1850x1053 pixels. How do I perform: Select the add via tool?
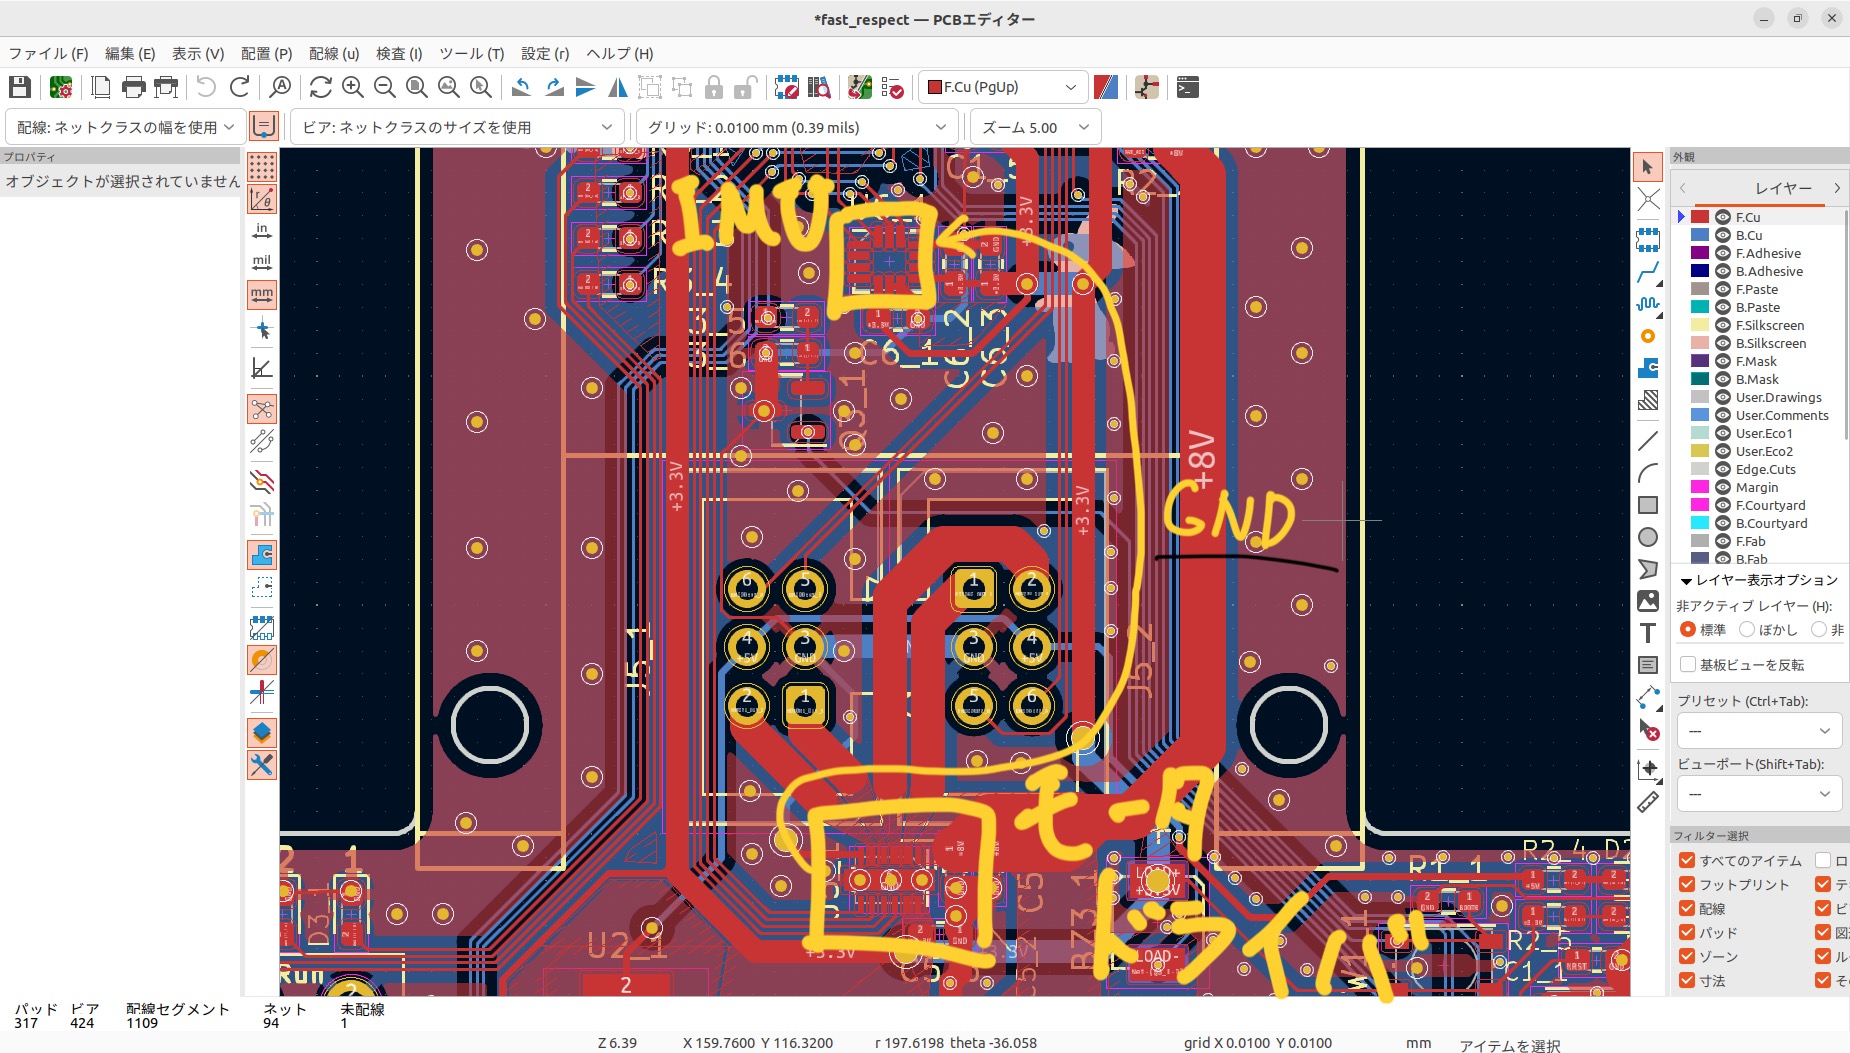click(x=1648, y=336)
